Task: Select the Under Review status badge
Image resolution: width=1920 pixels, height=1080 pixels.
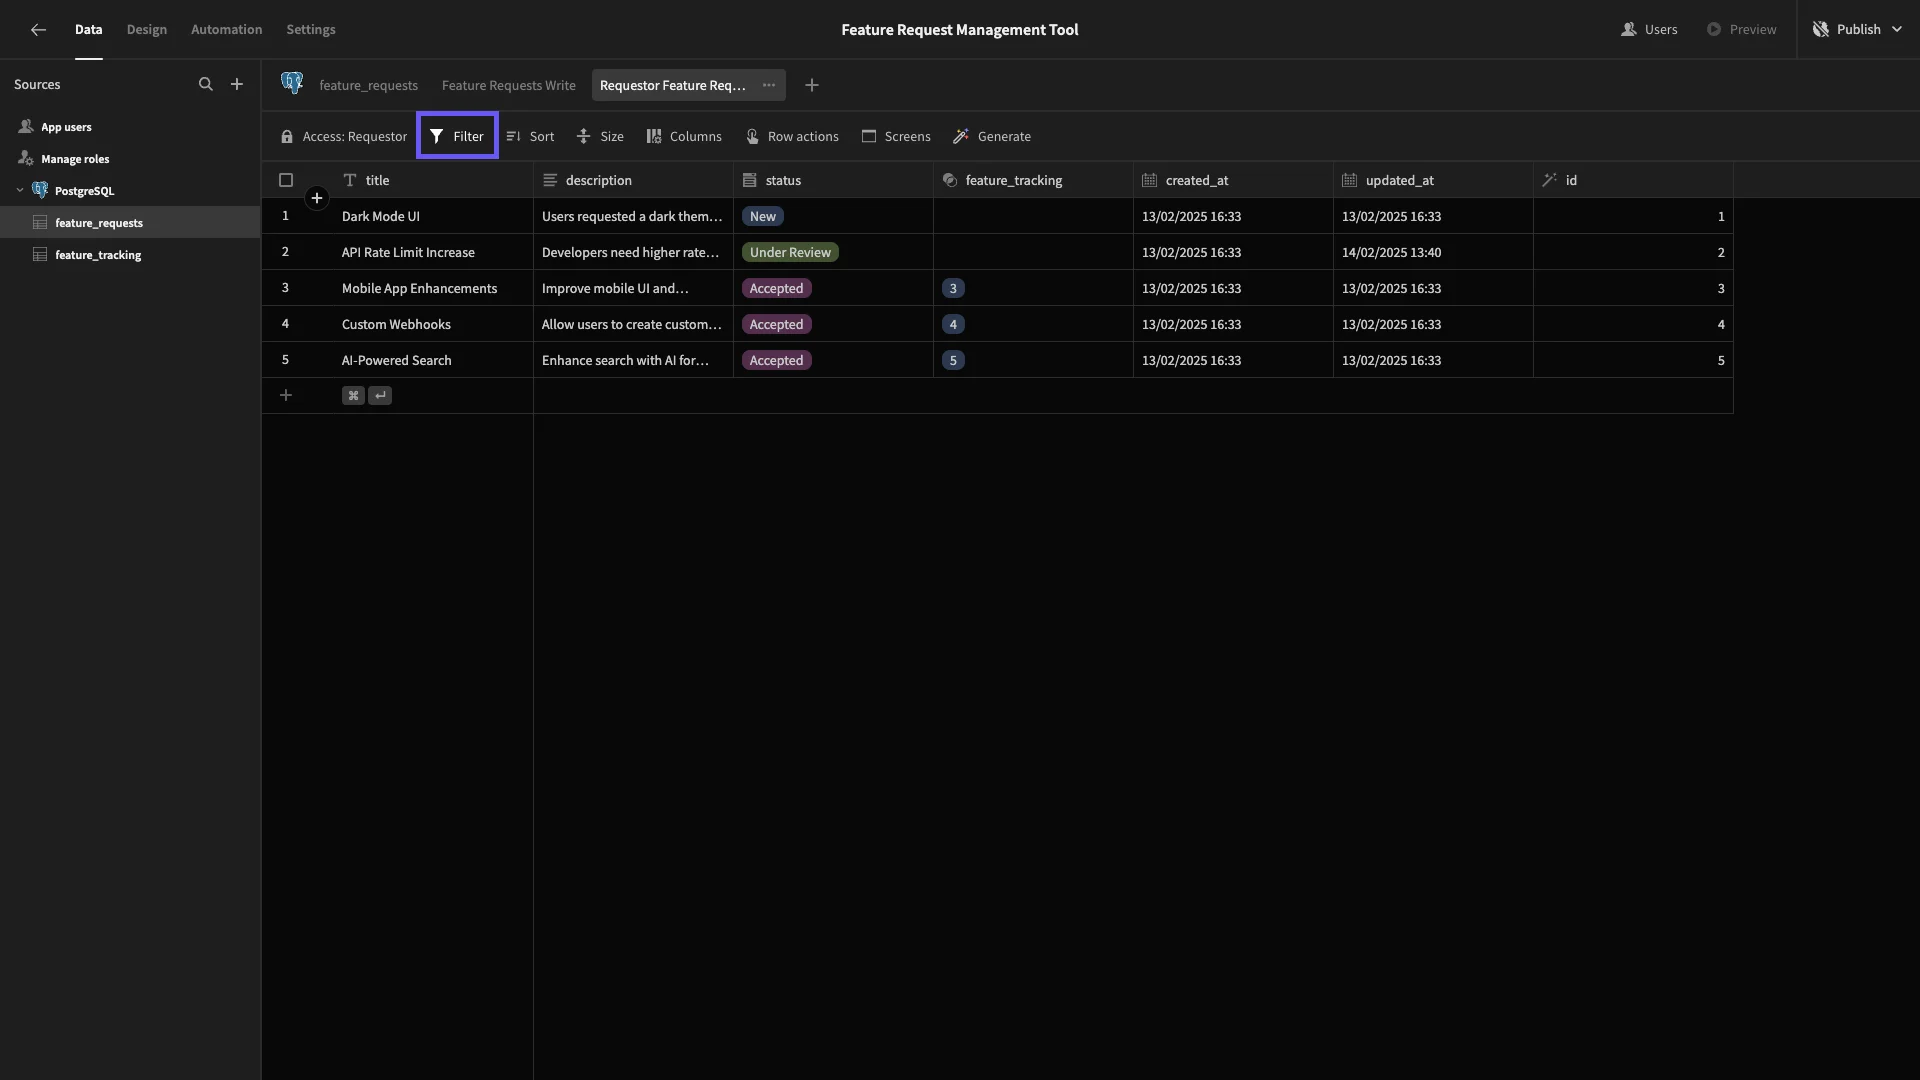Action: tap(790, 252)
